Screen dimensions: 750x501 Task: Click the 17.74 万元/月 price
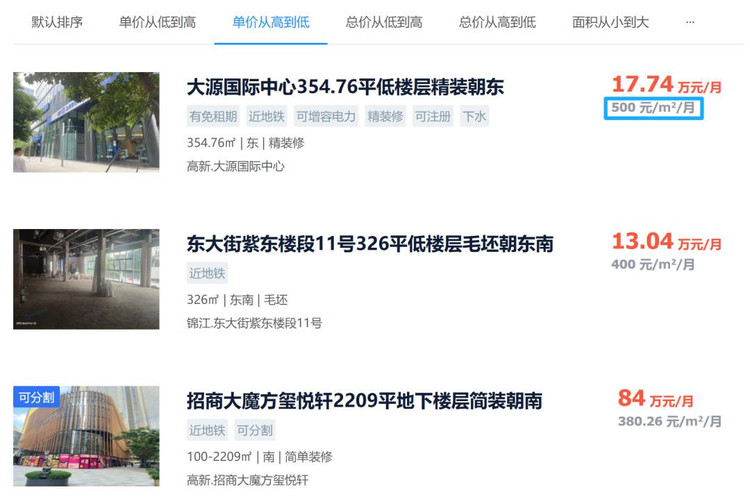click(667, 85)
